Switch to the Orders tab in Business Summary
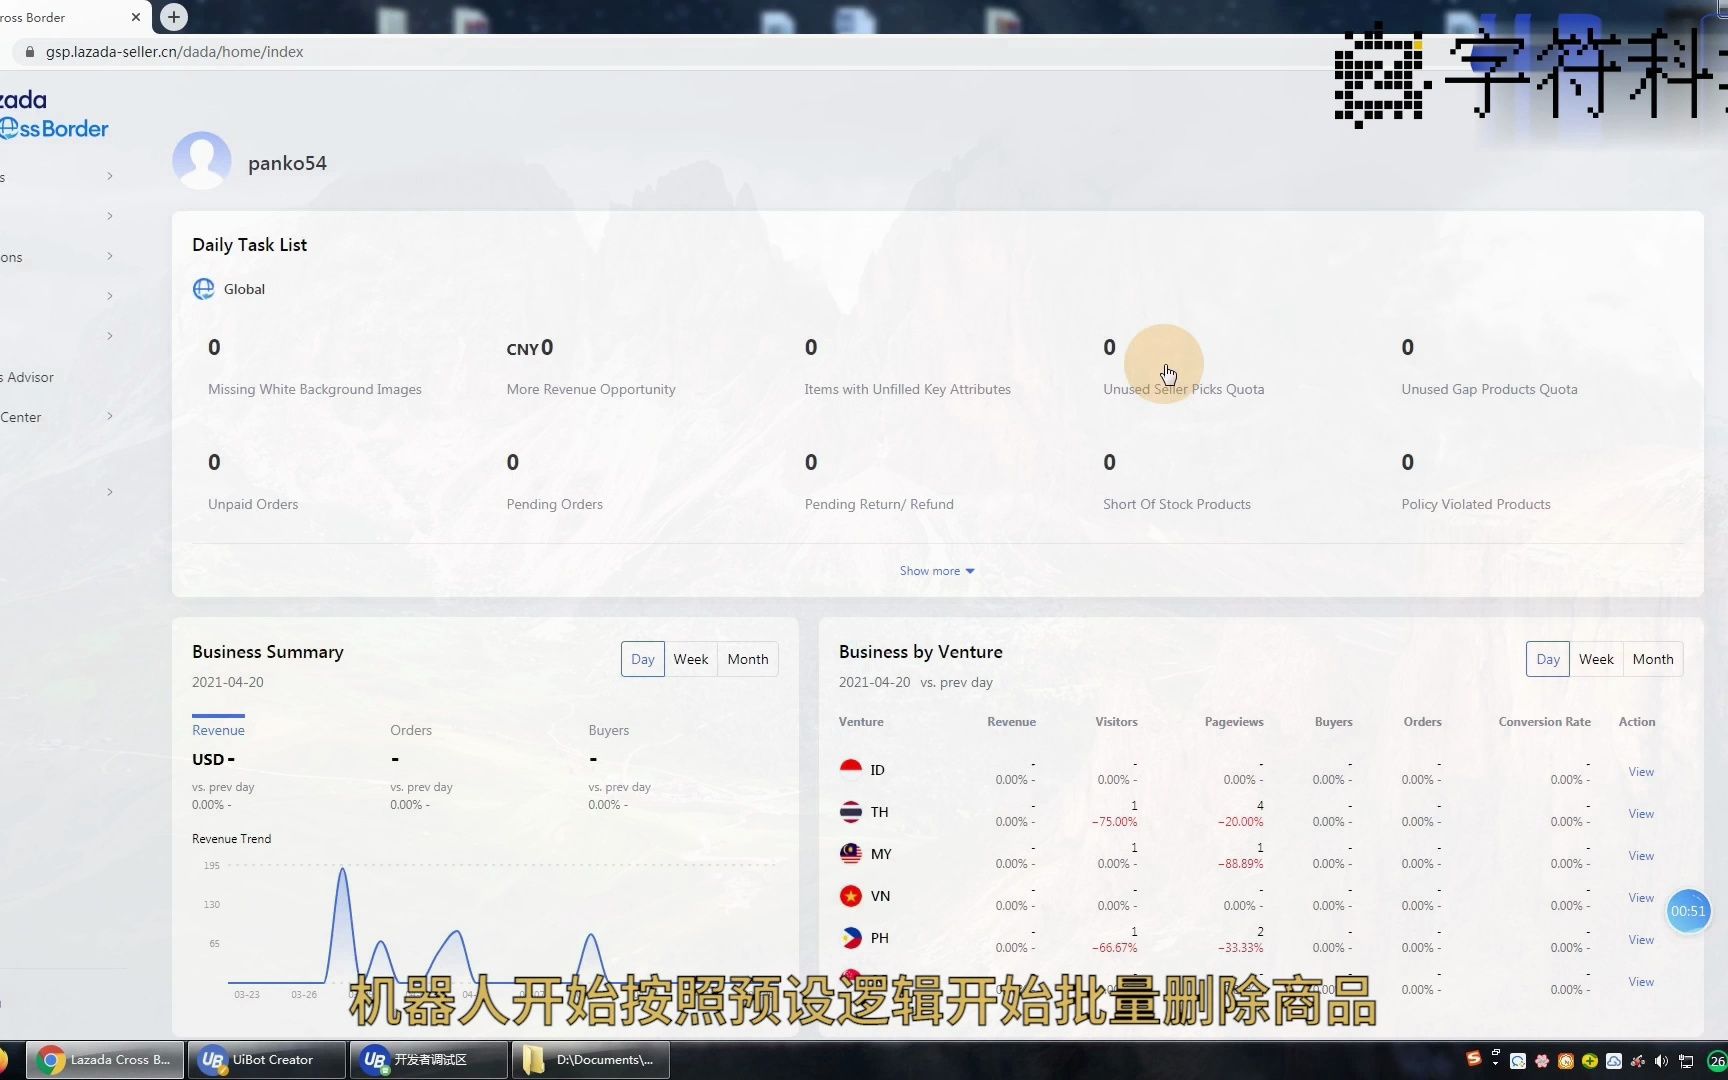Screen dimensions: 1728x1080 (x=410, y=730)
